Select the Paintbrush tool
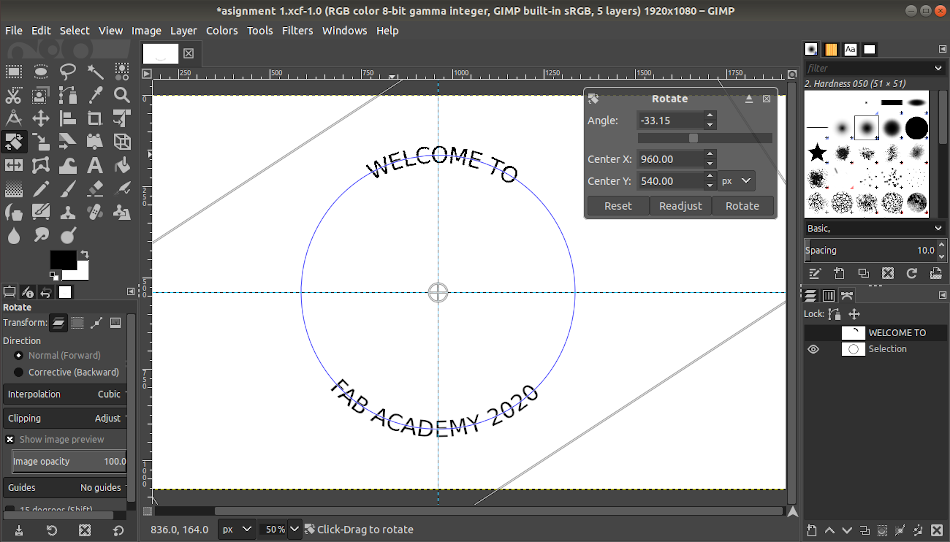This screenshot has height=542, width=950. [x=68, y=189]
